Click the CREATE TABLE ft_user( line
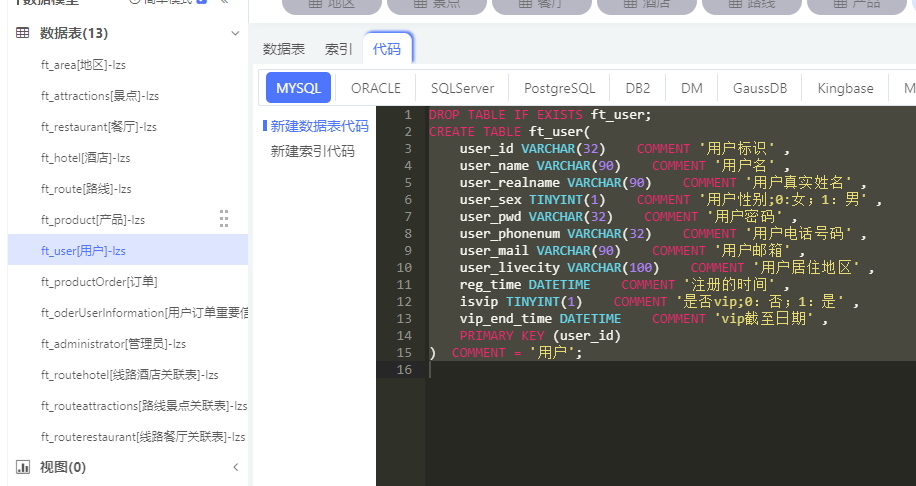The width and height of the screenshot is (916, 486). pos(509,131)
